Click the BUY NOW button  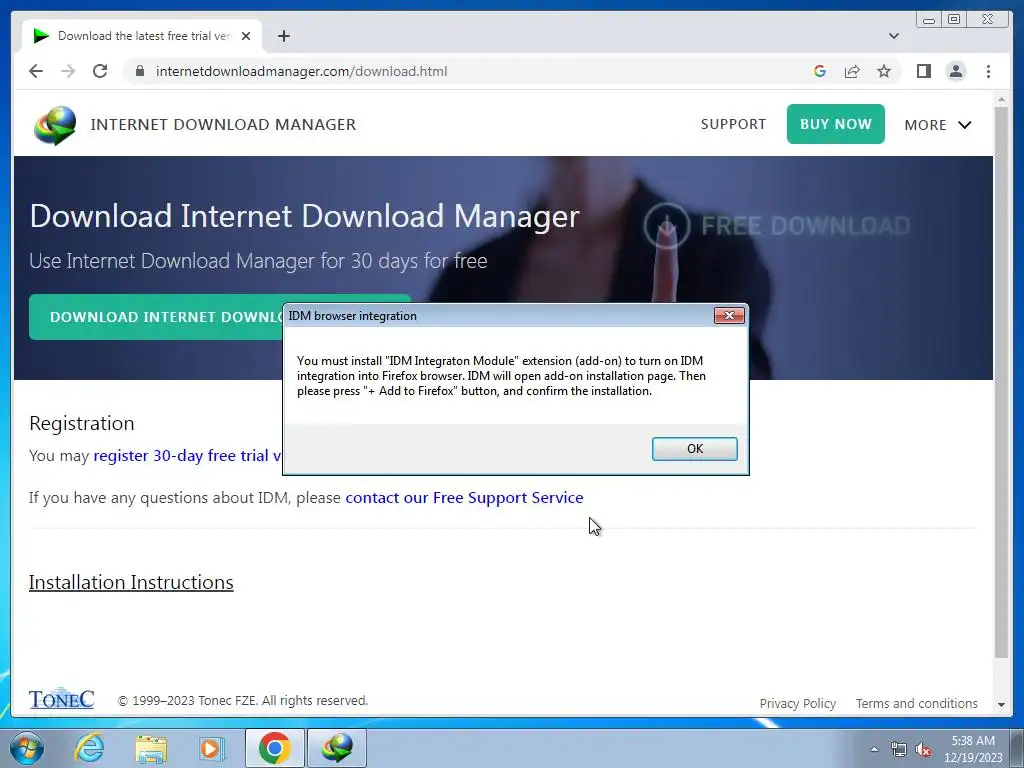point(835,124)
